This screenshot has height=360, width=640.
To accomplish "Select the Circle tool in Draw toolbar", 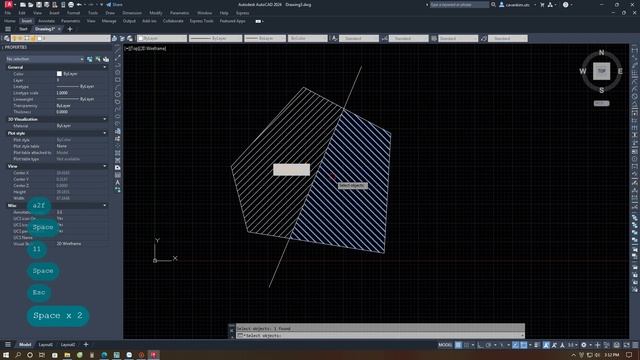I will click(x=118, y=94).
